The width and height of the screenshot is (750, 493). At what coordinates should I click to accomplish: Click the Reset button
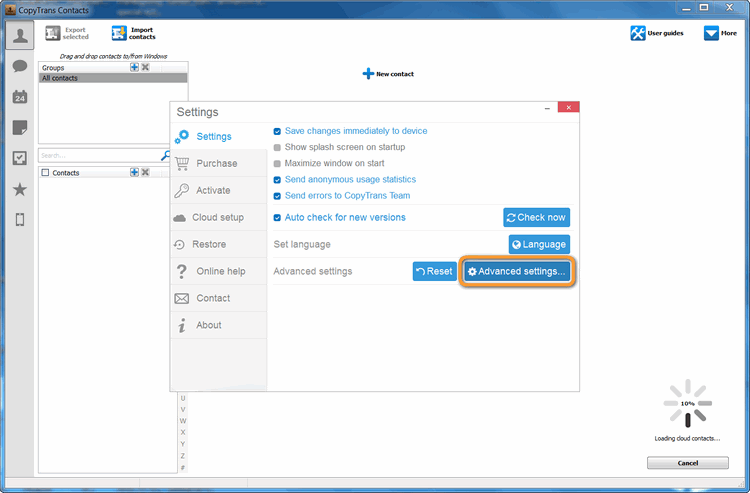(434, 271)
